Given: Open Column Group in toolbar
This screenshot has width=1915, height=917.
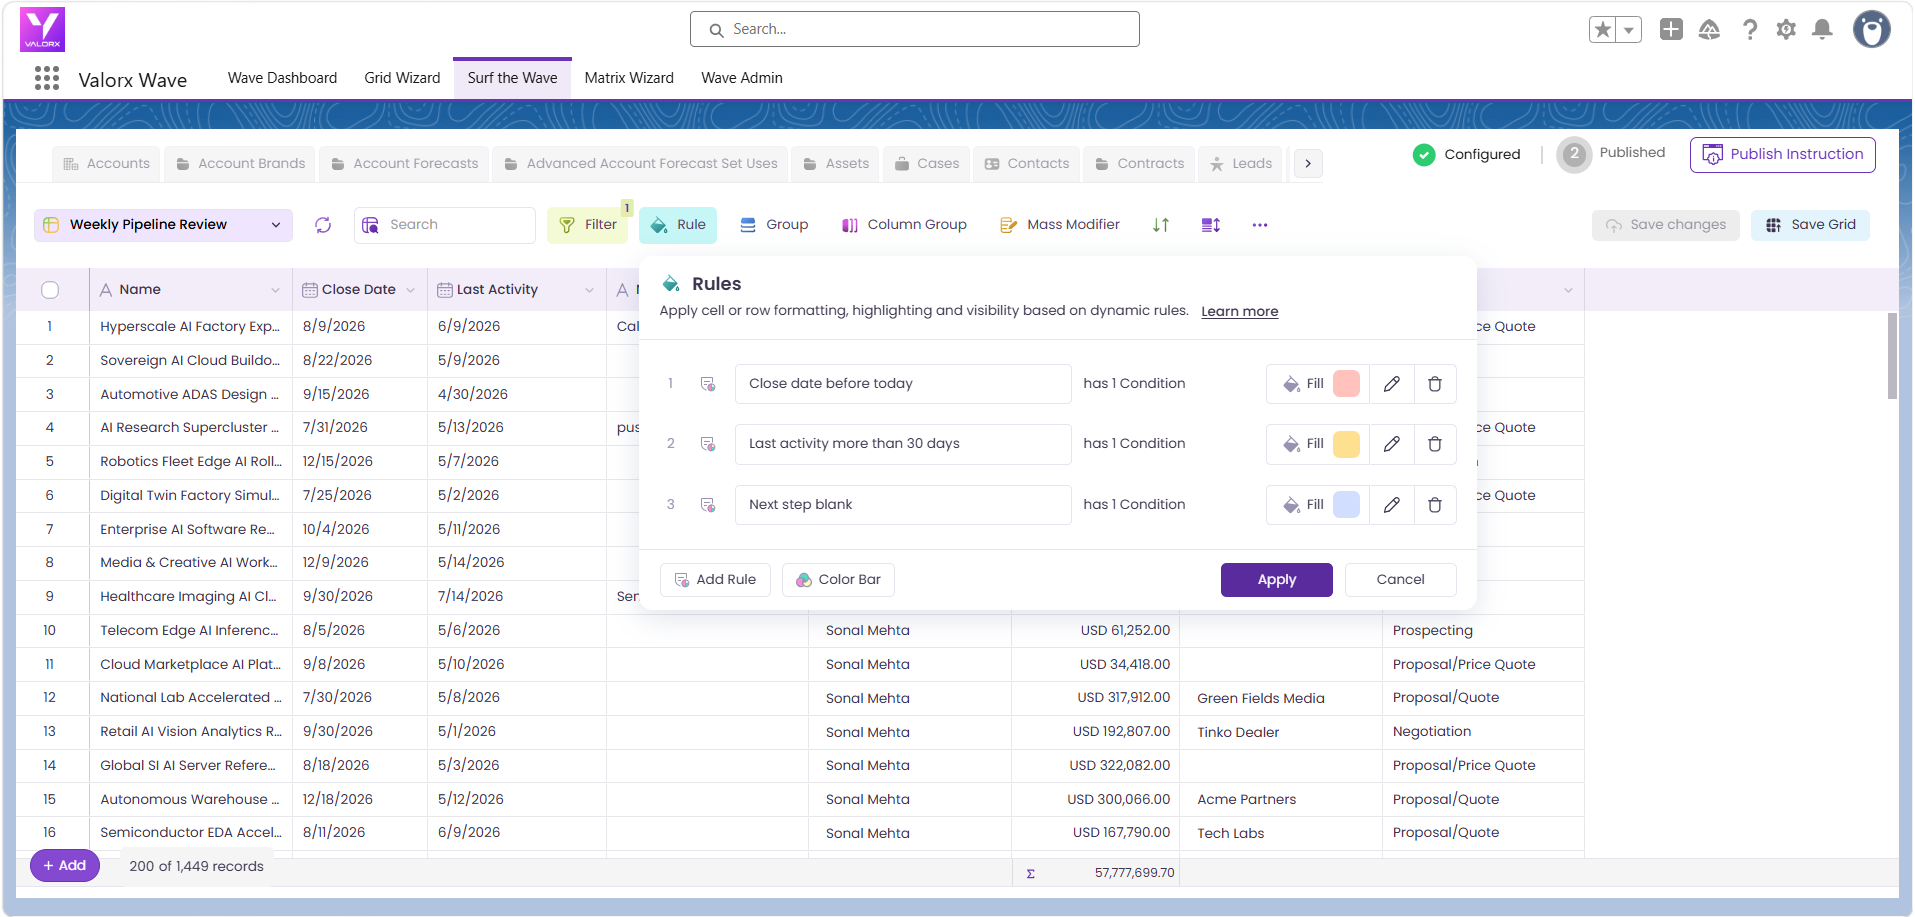Looking at the screenshot, I should pyautogui.click(x=904, y=225).
